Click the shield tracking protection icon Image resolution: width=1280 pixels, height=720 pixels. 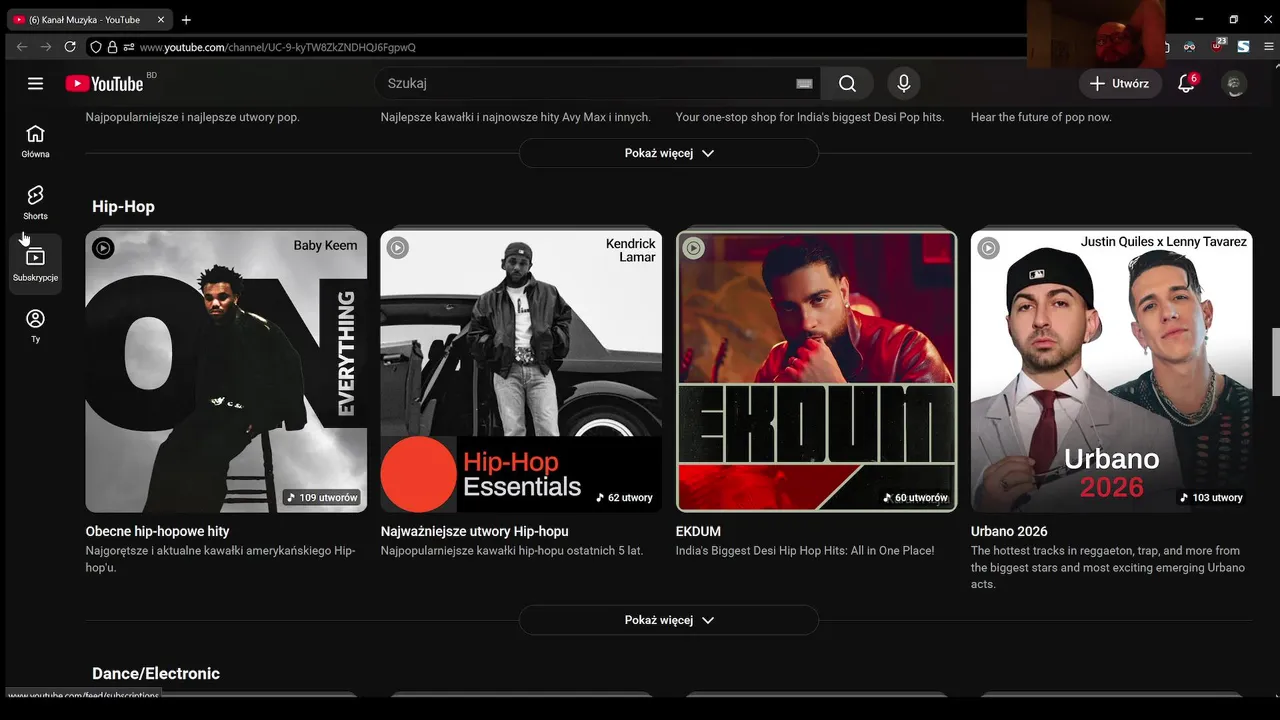96,47
